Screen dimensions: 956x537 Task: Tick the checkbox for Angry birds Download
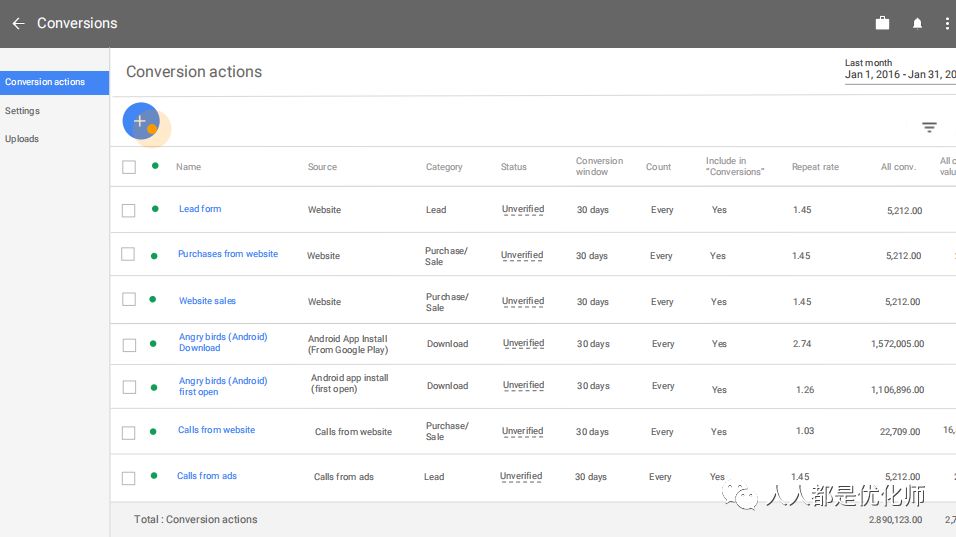129,345
